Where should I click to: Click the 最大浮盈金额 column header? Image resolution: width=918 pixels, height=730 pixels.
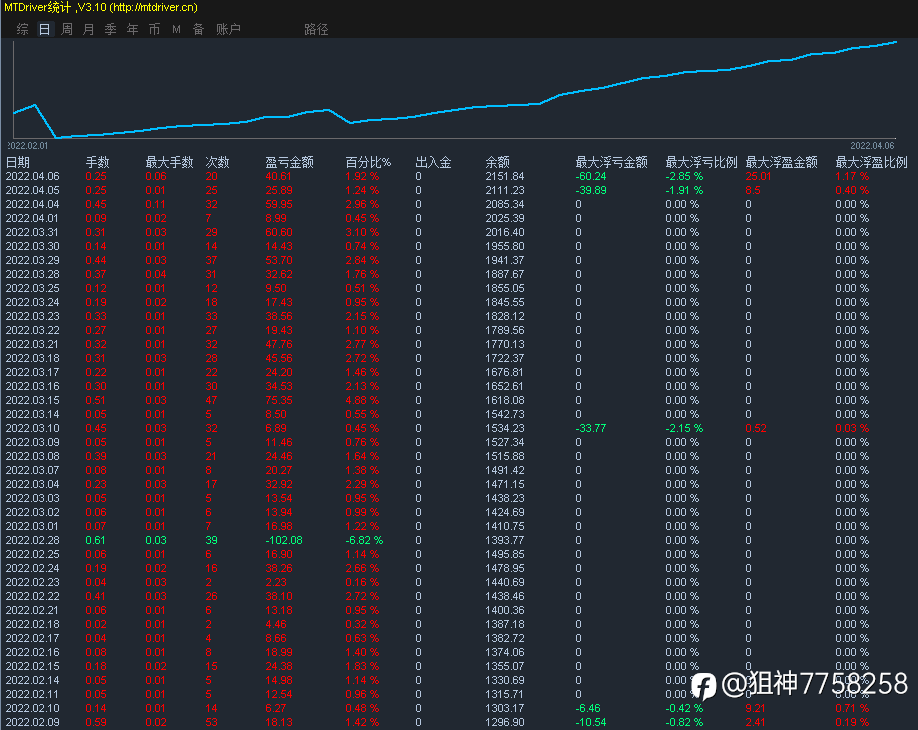(782, 162)
